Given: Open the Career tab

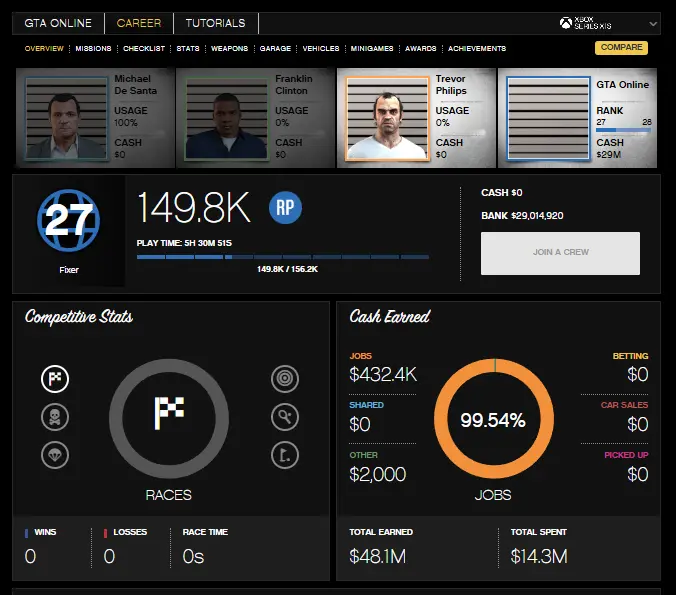Looking at the screenshot, I should click(139, 23).
